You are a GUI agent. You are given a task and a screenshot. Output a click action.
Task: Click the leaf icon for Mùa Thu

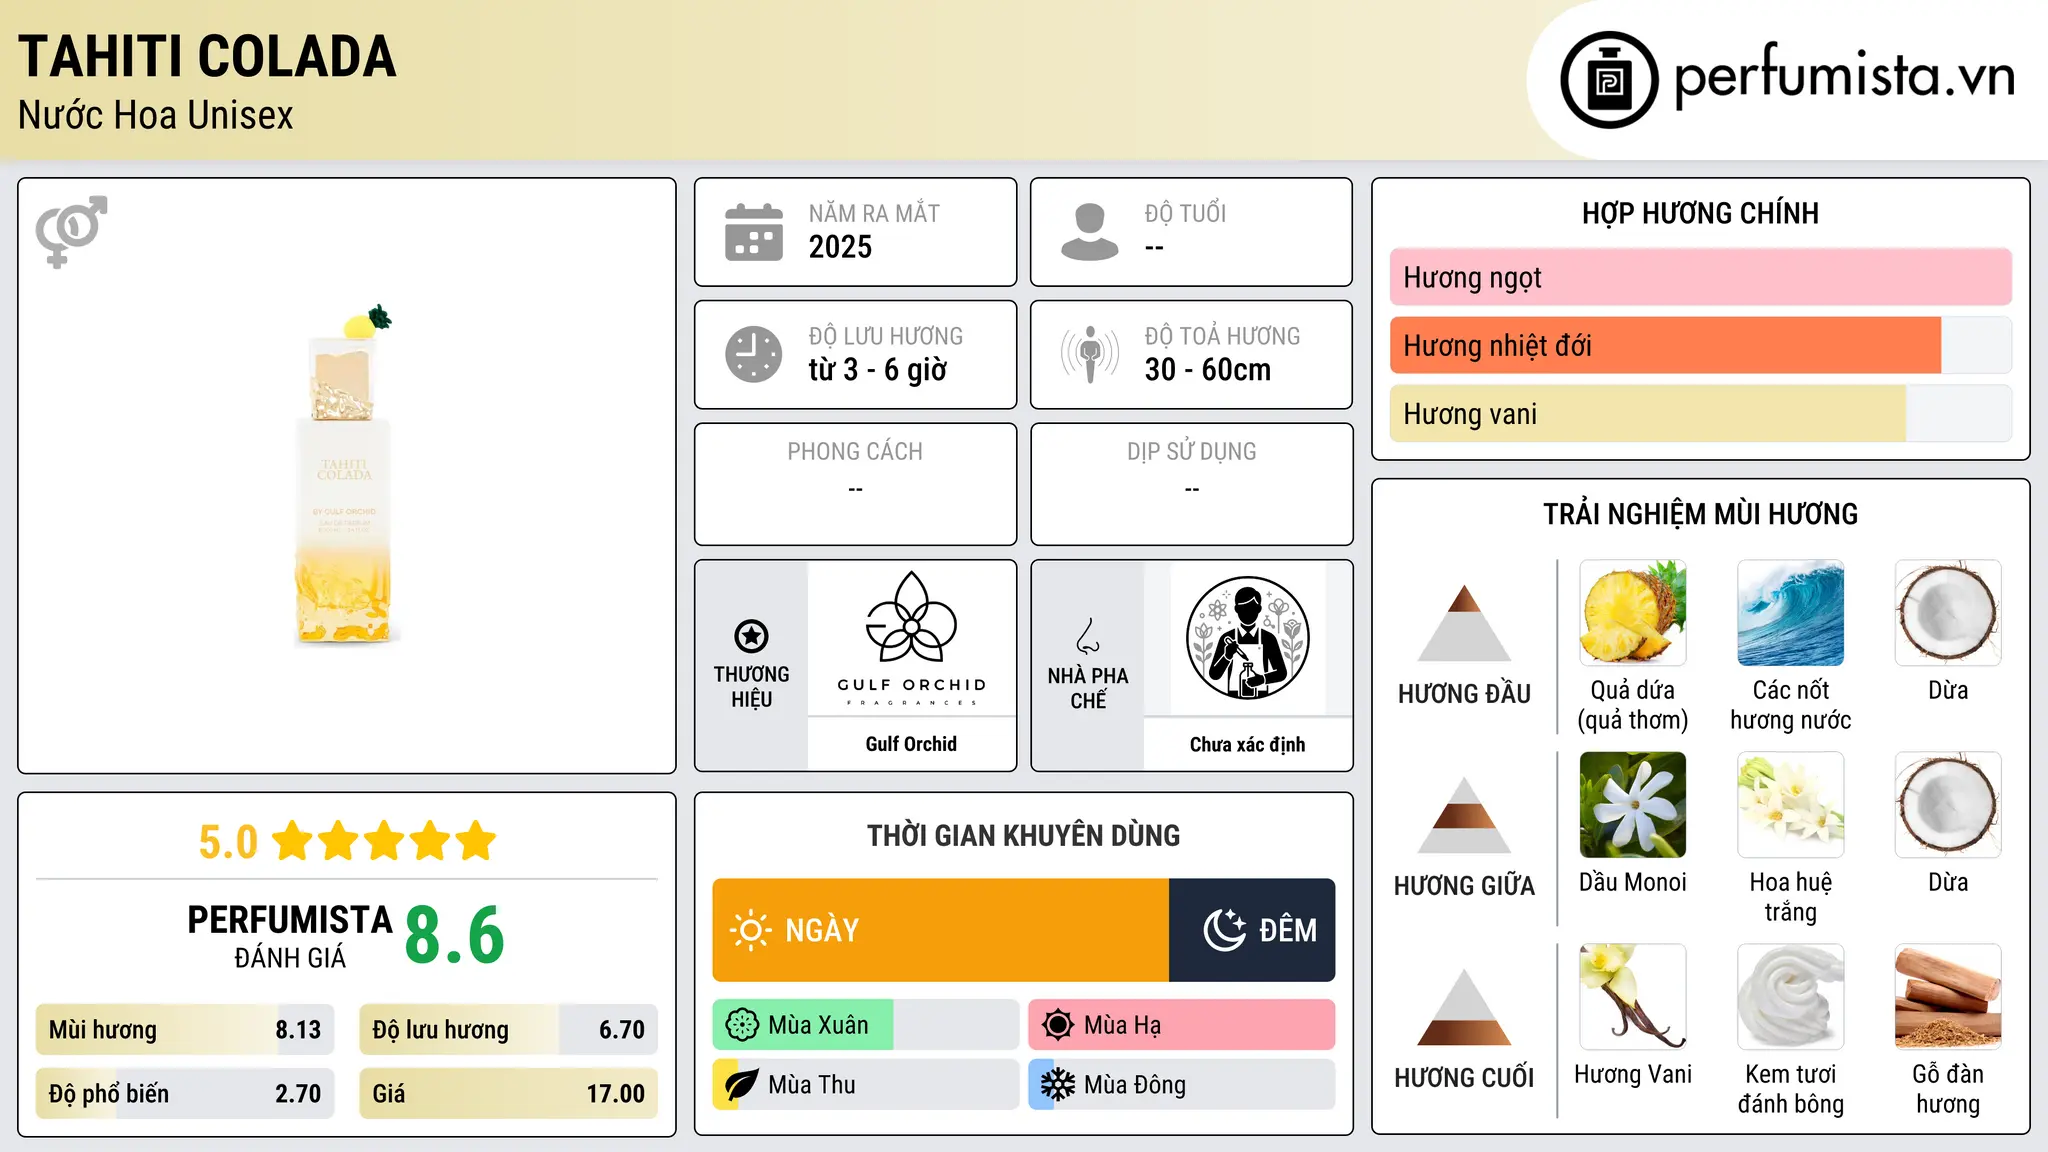(x=742, y=1085)
